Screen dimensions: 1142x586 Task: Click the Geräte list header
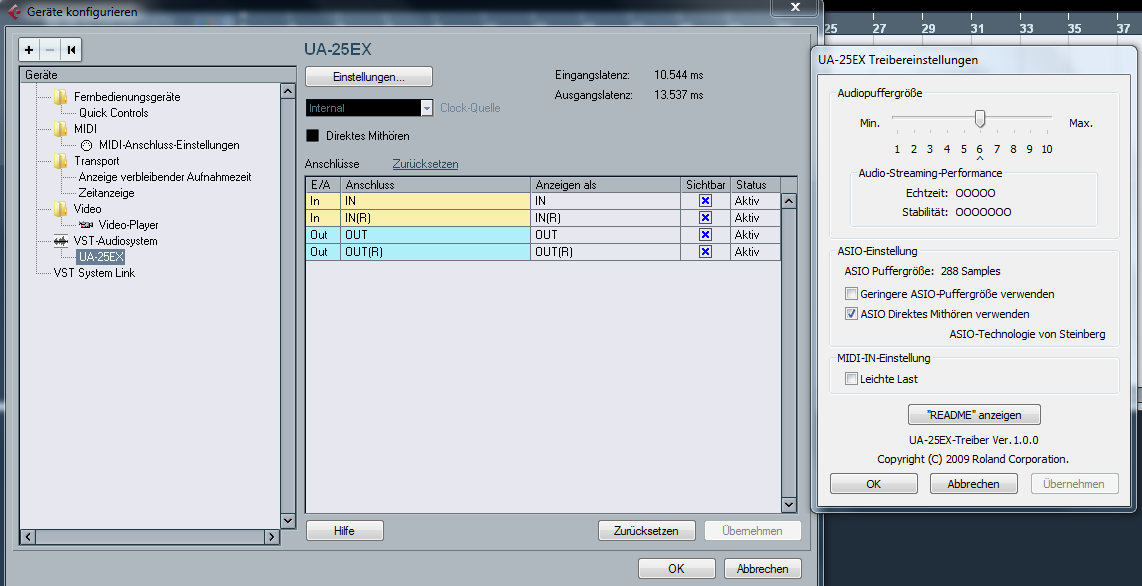click(157, 75)
